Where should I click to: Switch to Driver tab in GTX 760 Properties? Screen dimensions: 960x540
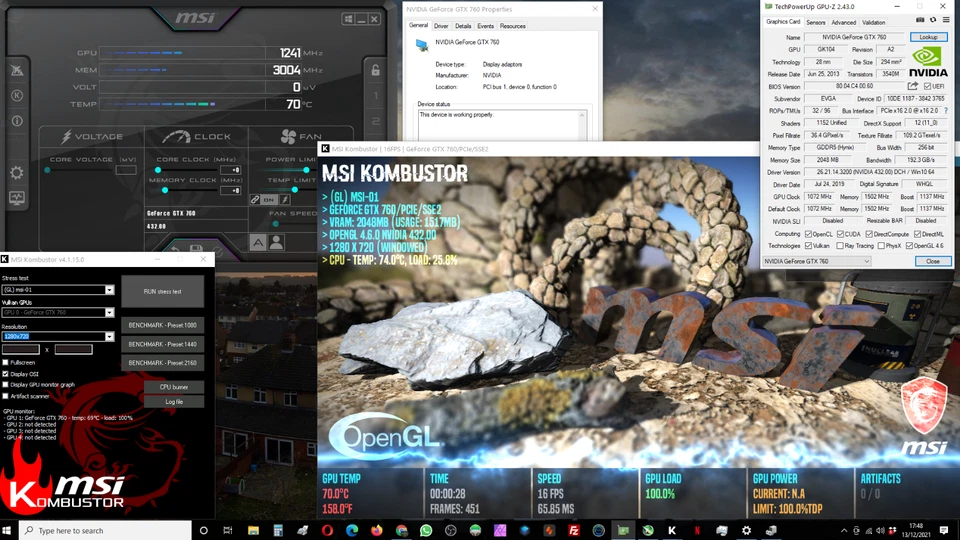[441, 26]
